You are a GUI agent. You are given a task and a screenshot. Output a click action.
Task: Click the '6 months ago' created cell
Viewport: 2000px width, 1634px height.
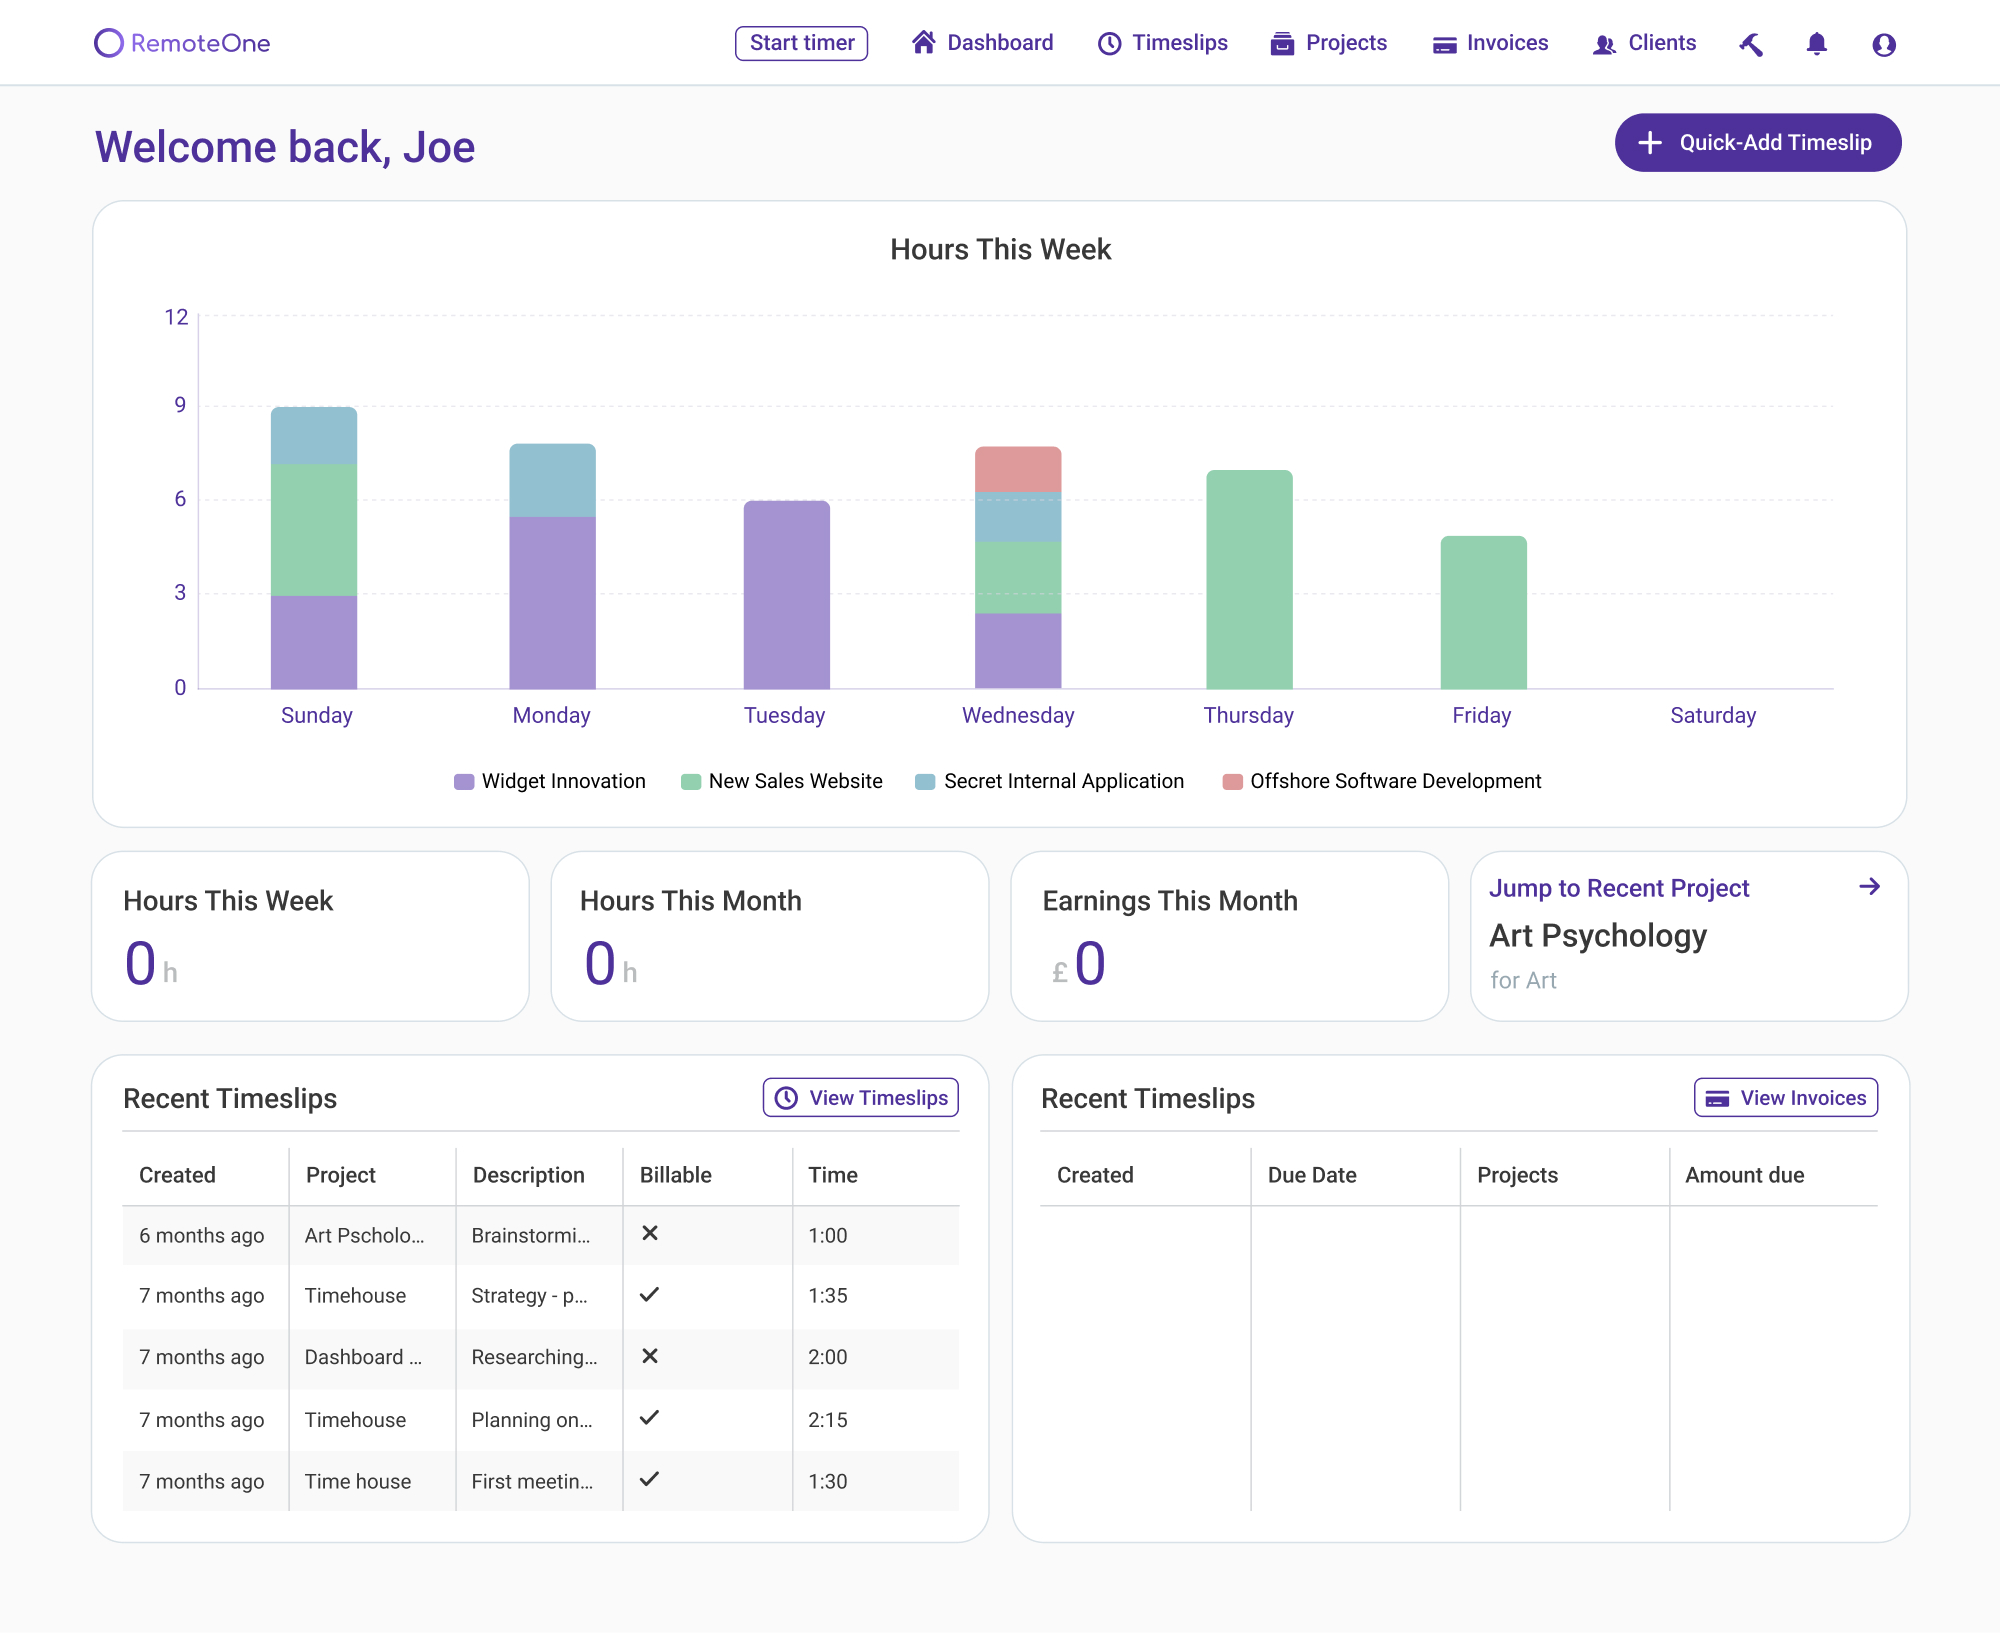coord(202,1236)
